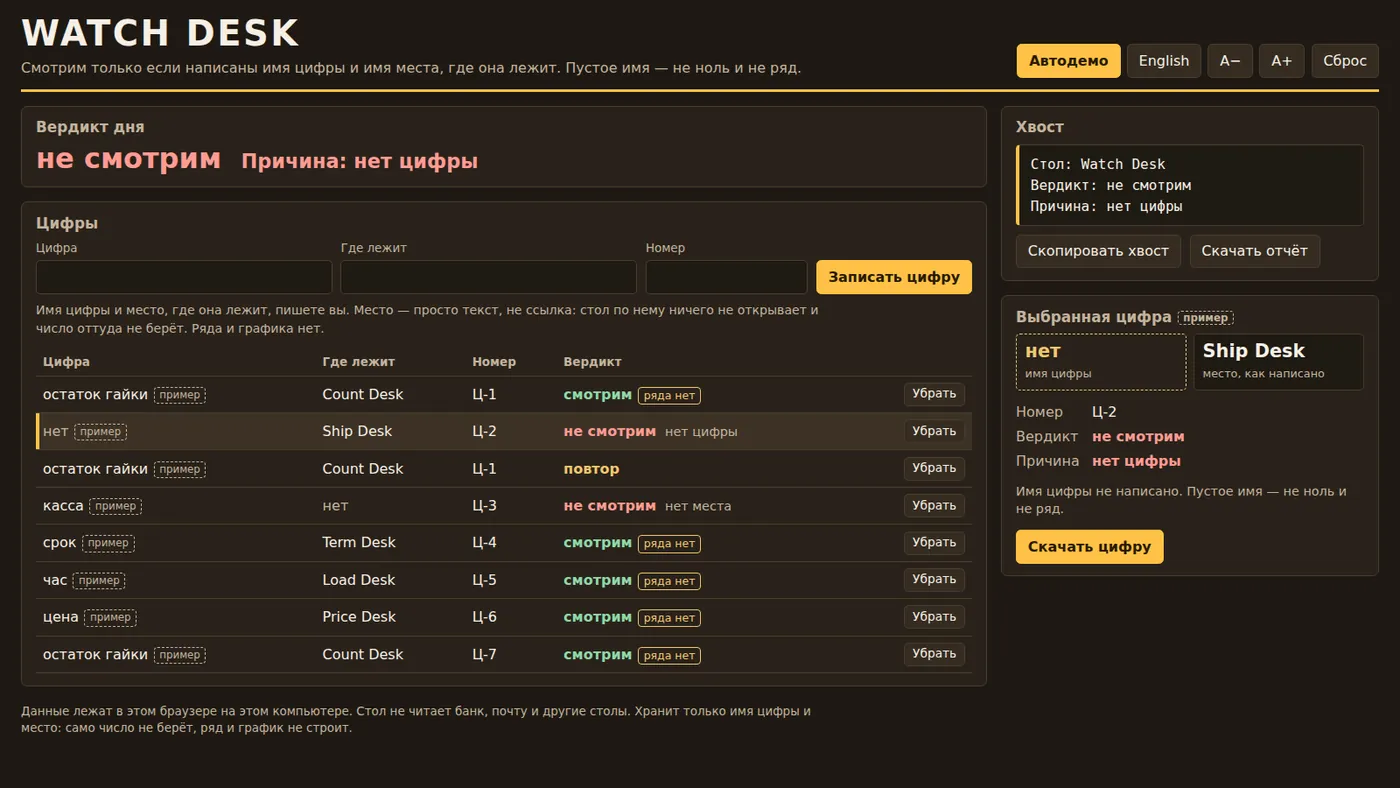The image size is (1400, 788).
Task: Increase font size with A+ button
Action: [1281, 61]
